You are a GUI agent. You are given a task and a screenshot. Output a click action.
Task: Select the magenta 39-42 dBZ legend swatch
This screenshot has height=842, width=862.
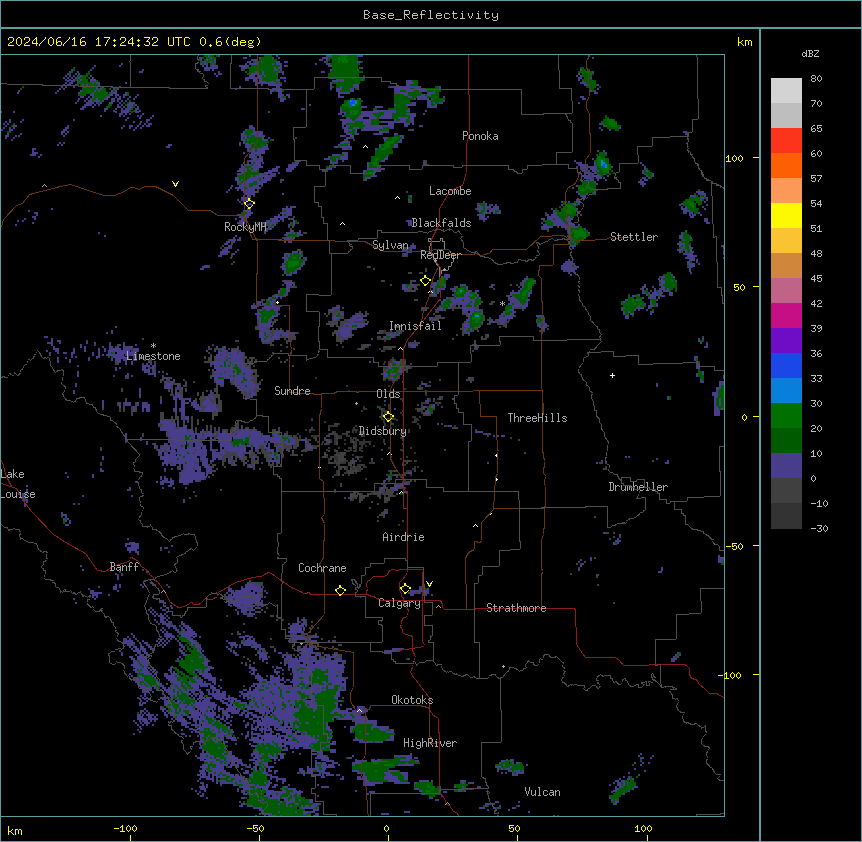pyautogui.click(x=786, y=315)
